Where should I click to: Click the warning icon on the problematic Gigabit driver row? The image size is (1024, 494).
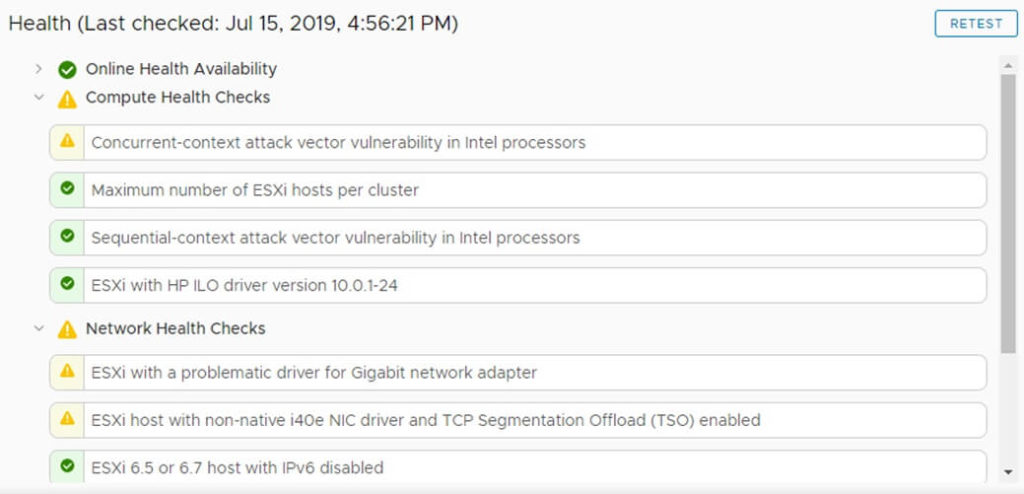[67, 371]
